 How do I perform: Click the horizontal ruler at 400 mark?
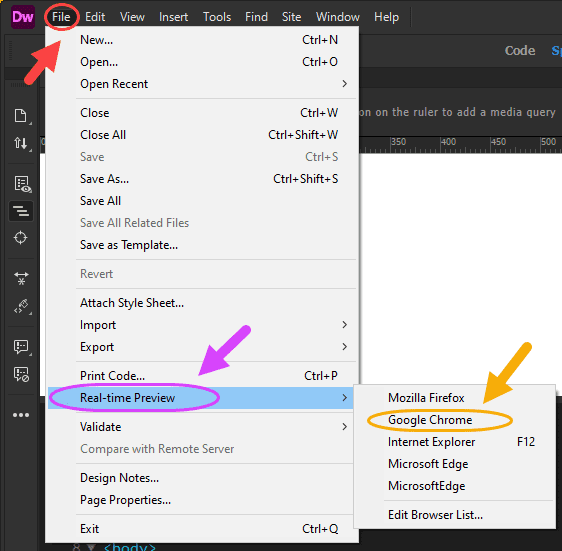coord(442,145)
